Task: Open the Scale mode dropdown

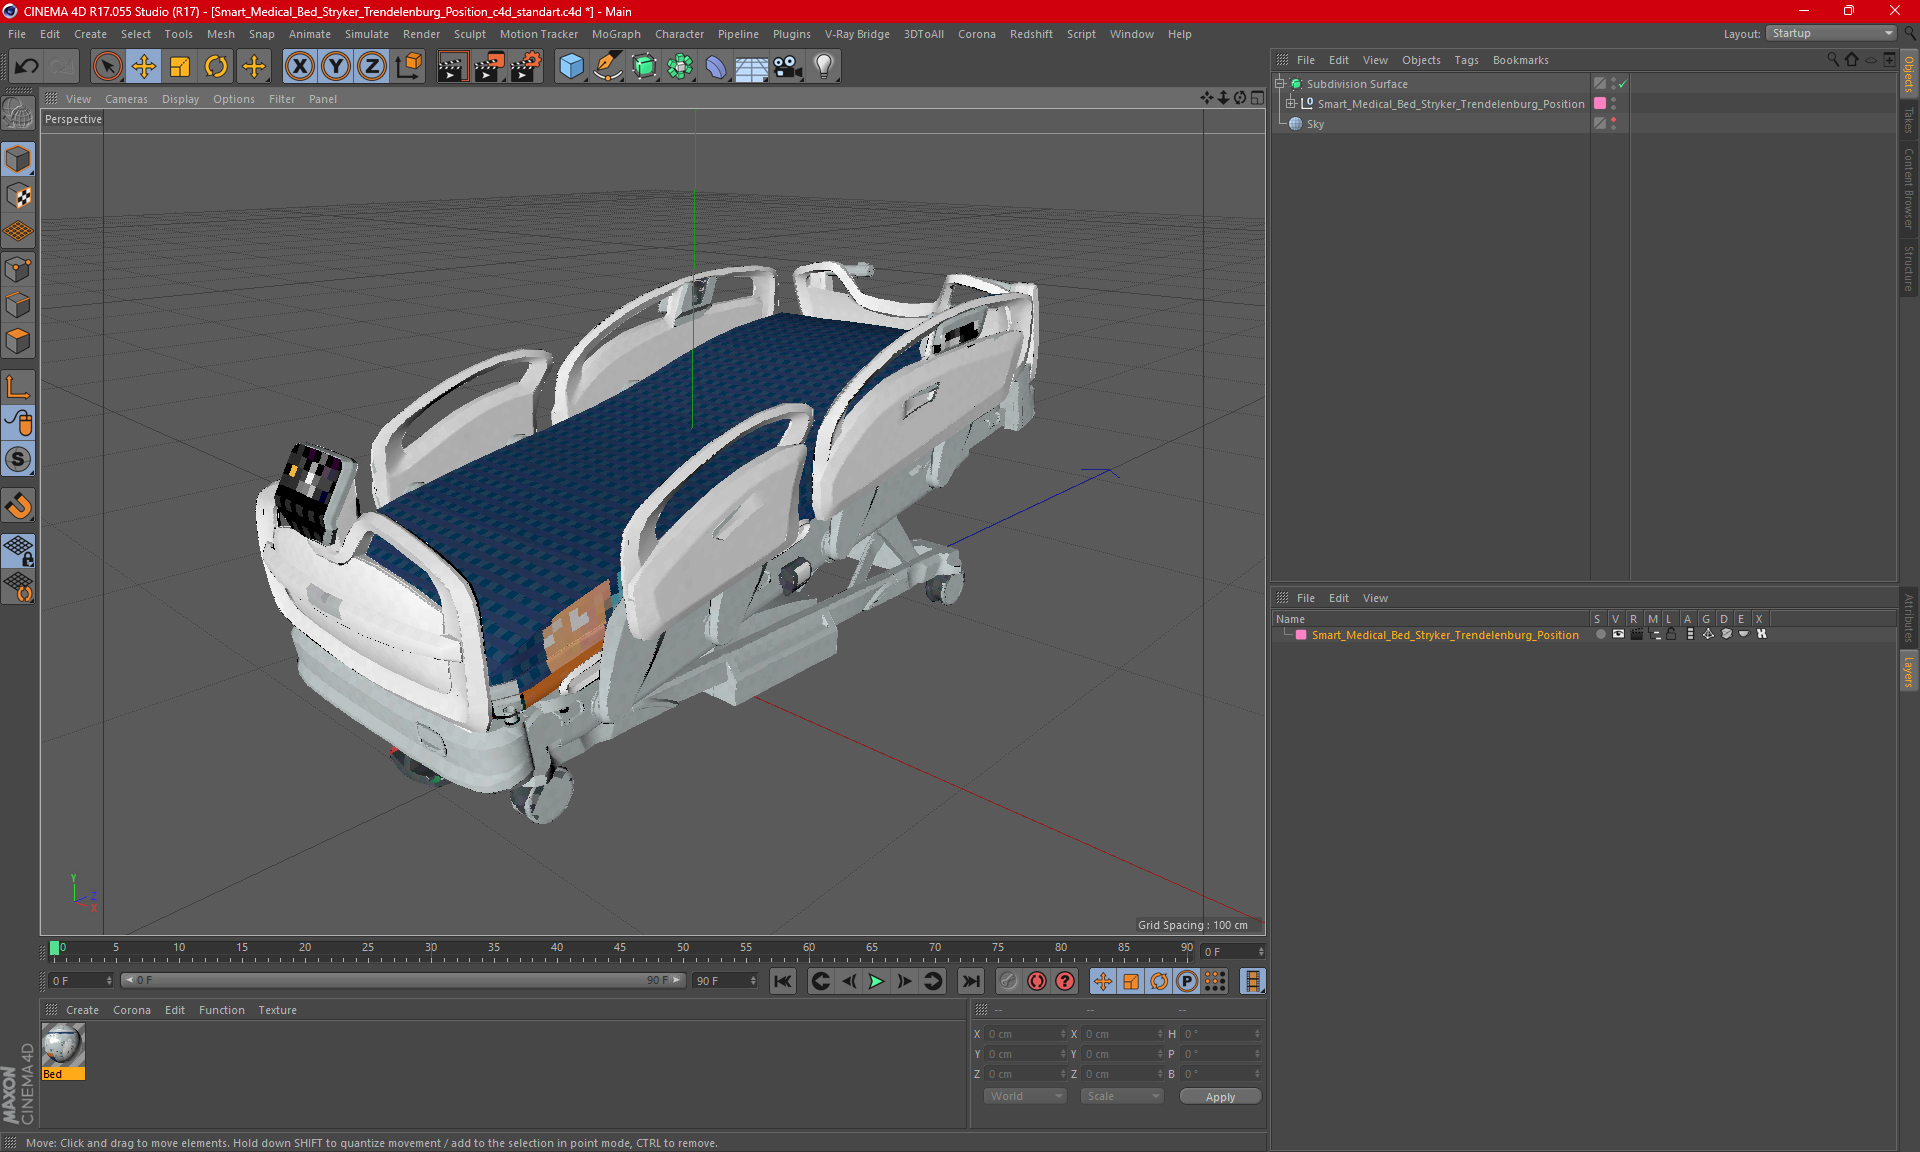Action: point(1122,1096)
